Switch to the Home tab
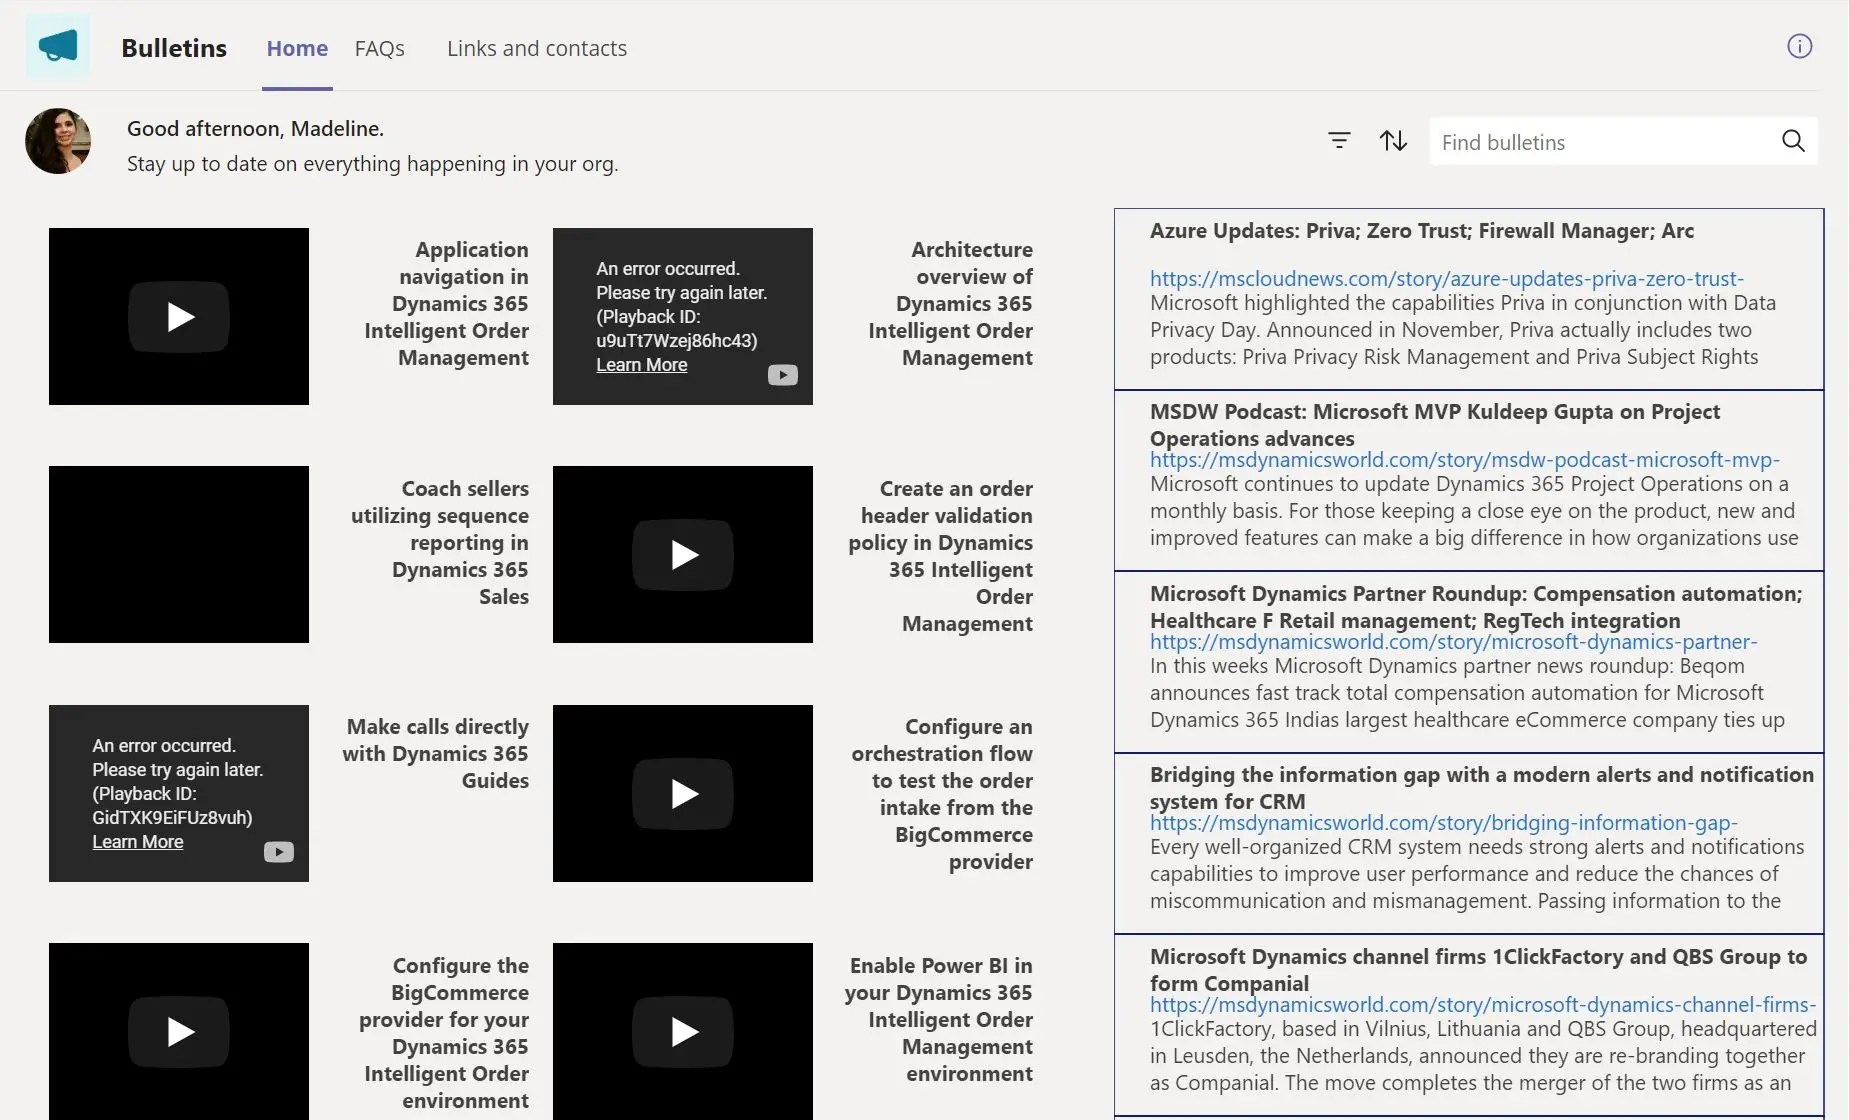The height and width of the screenshot is (1120, 1849). point(297,48)
